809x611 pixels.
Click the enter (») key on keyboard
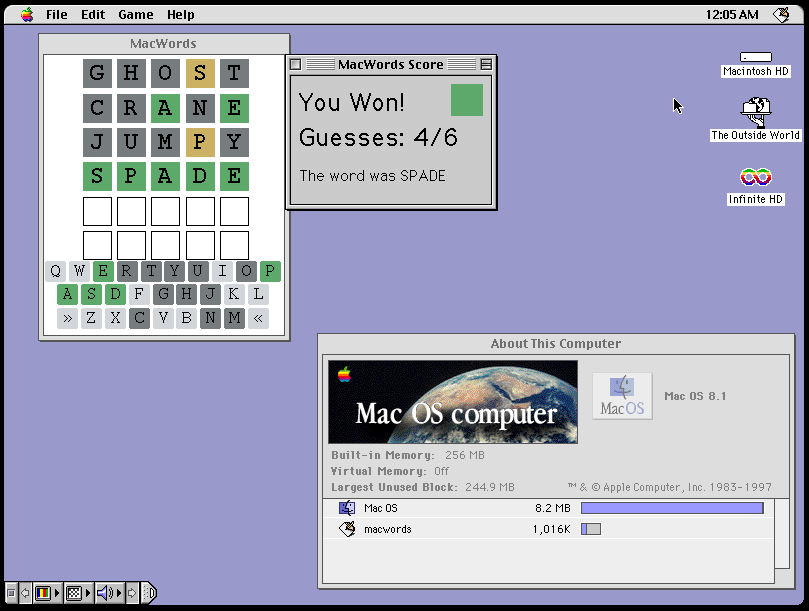tap(68, 318)
